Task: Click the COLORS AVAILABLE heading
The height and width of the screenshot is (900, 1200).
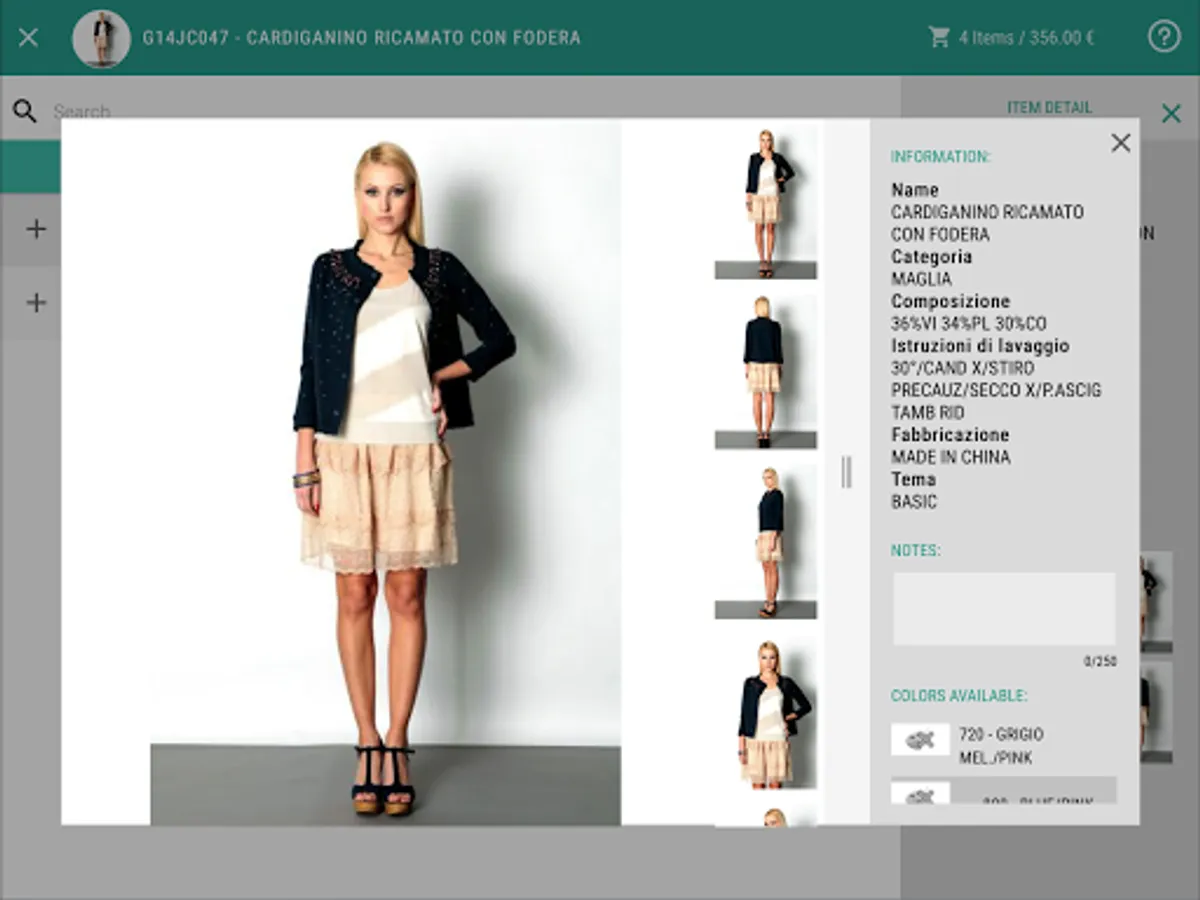Action: (959, 696)
